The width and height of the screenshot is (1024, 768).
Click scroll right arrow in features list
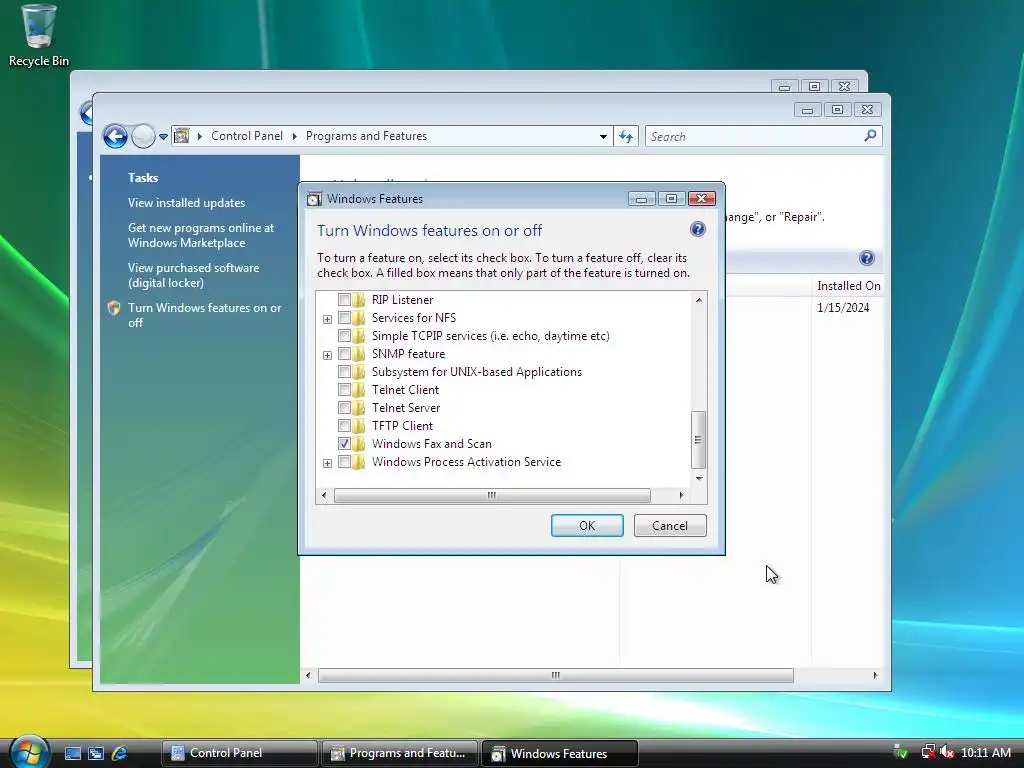681,496
